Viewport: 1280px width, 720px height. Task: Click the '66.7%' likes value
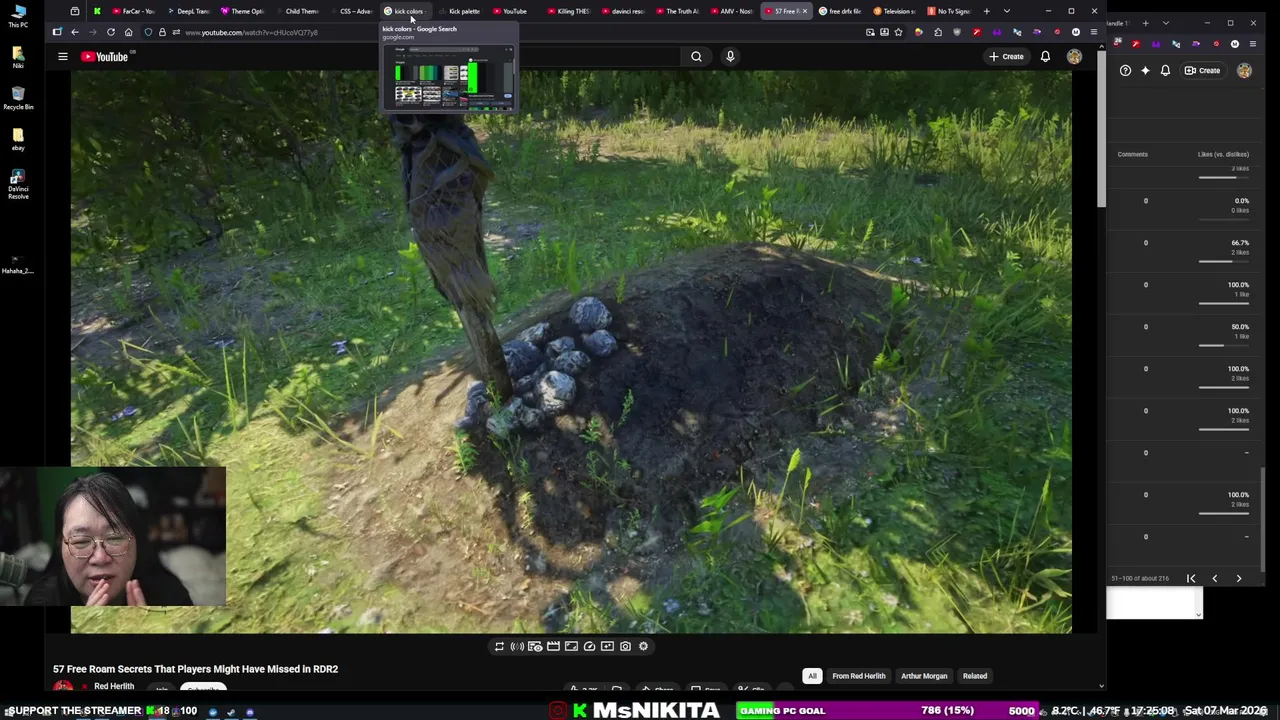tap(1240, 243)
